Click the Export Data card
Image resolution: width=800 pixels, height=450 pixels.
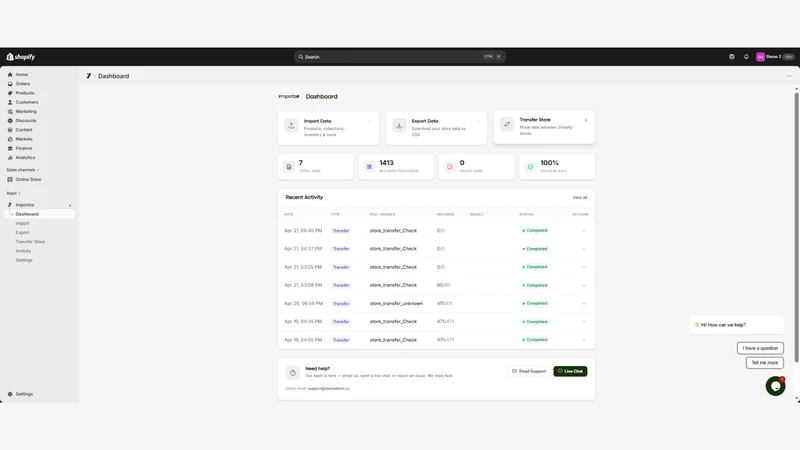click(436, 128)
